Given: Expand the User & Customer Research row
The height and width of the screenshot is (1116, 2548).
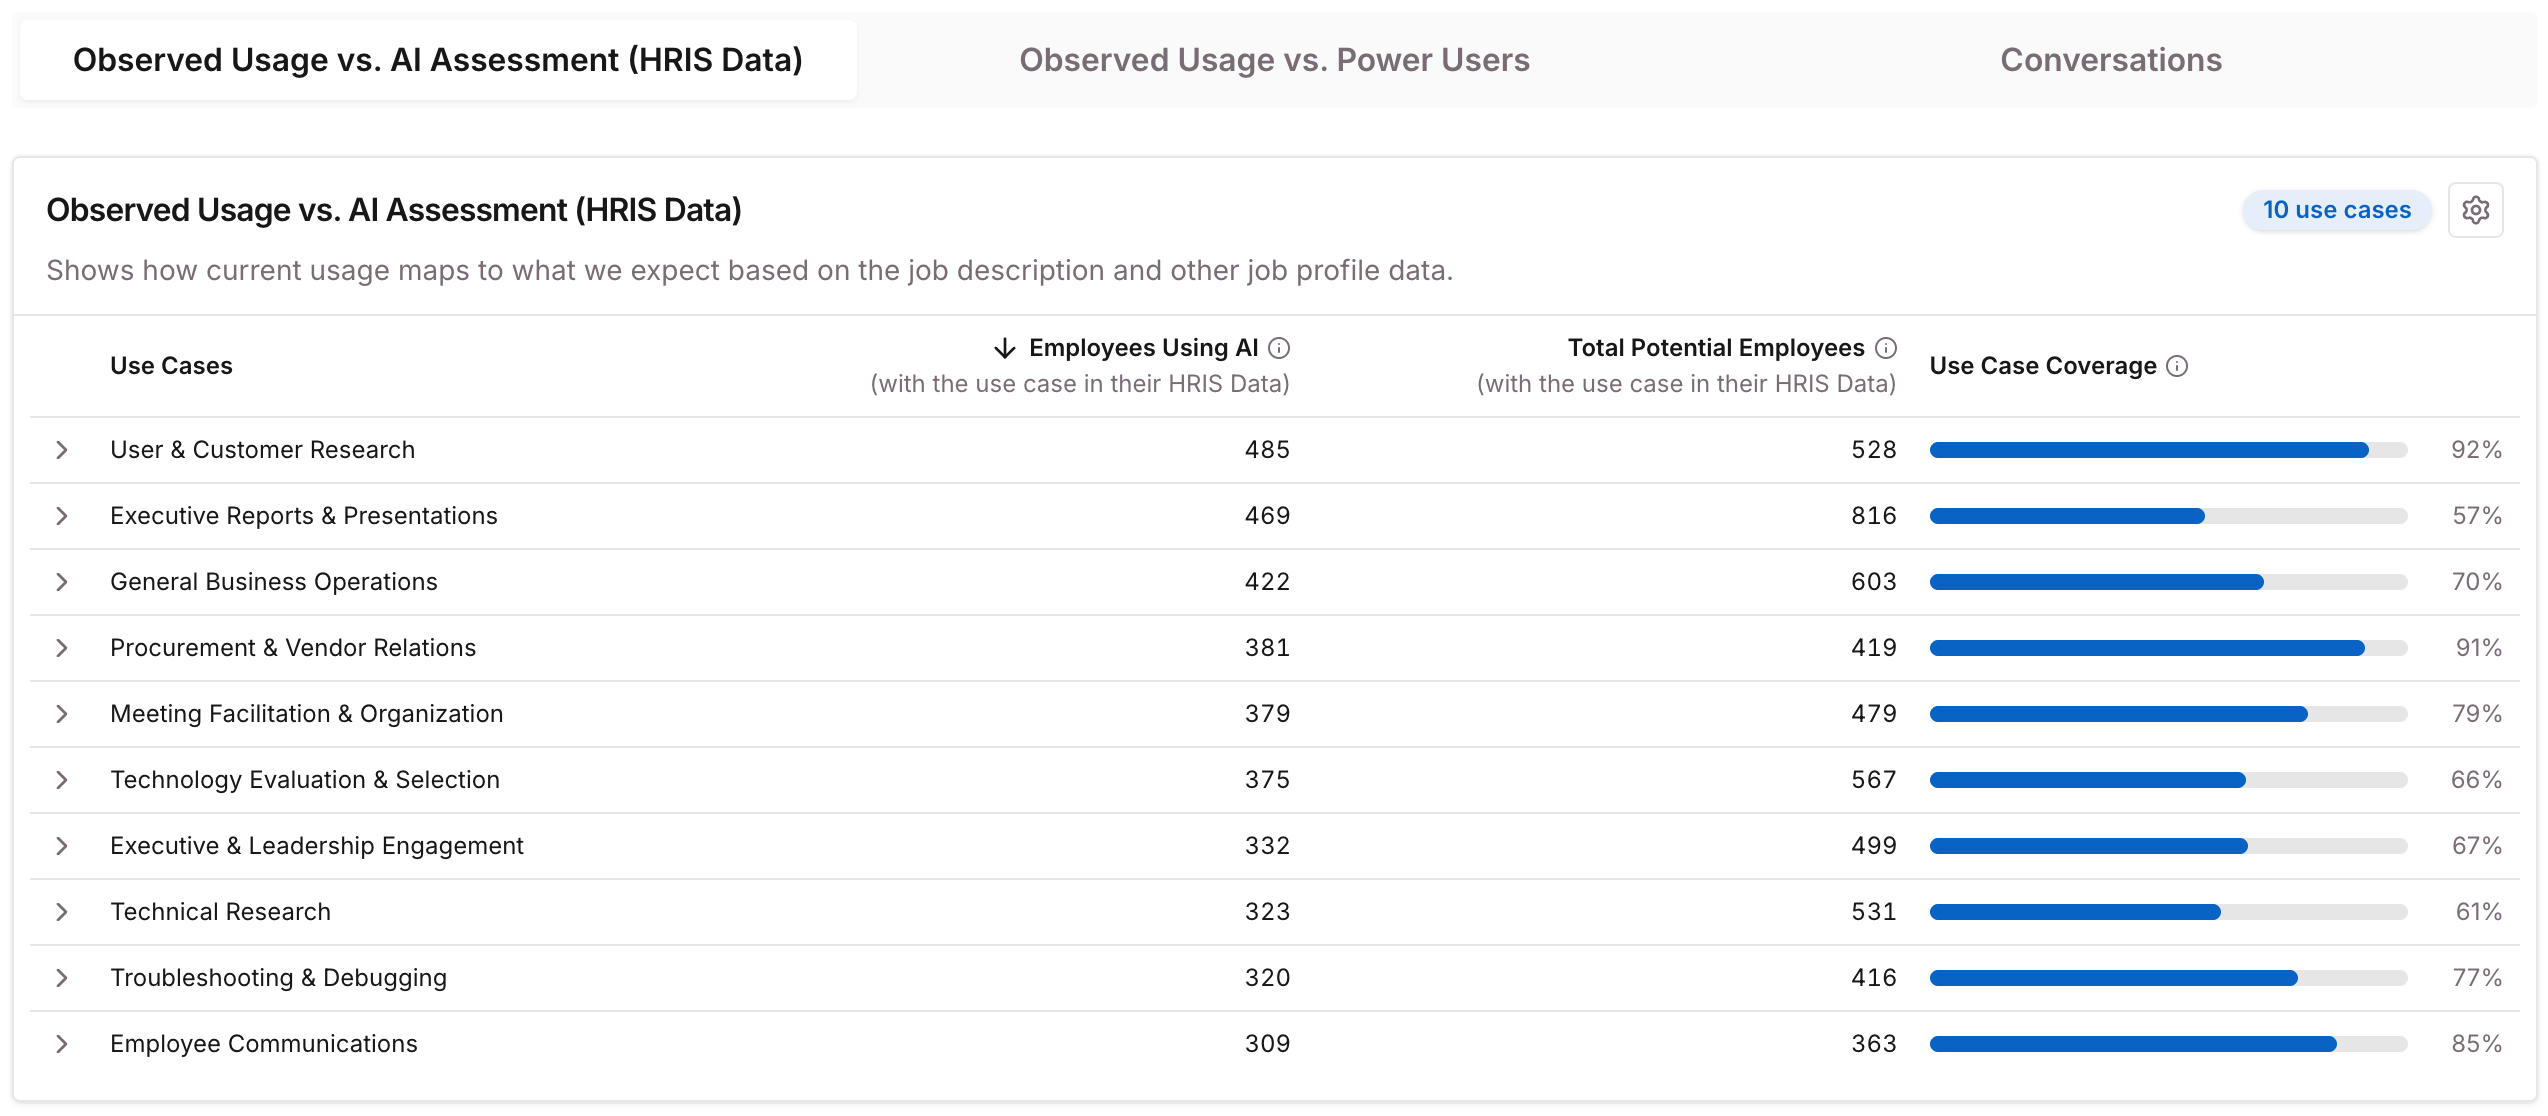Looking at the screenshot, I should tap(62, 450).
